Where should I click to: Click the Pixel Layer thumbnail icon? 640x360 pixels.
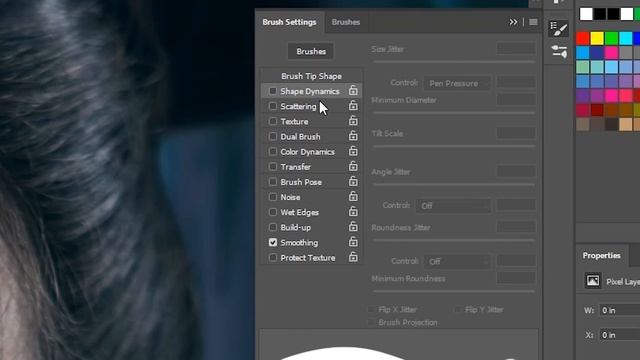tap(593, 281)
